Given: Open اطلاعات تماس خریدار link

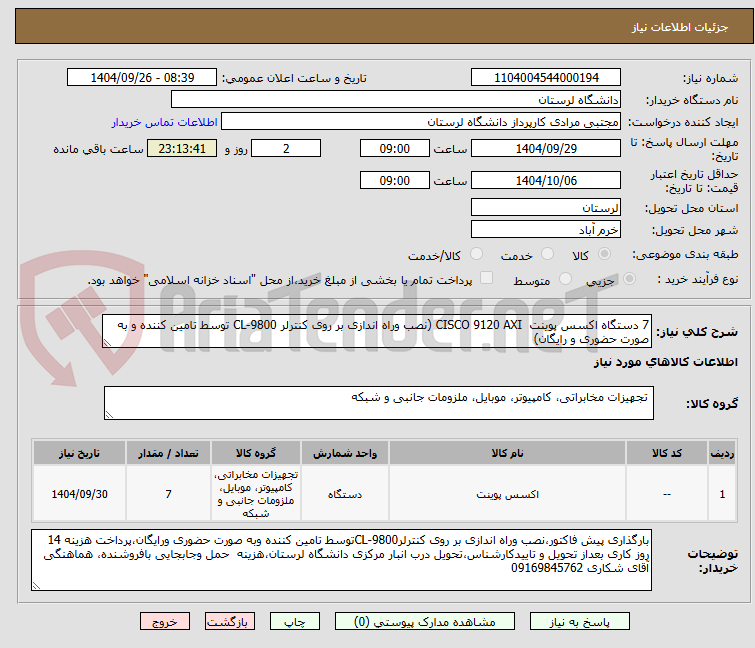Looking at the screenshot, I should pyautogui.click(x=164, y=122).
